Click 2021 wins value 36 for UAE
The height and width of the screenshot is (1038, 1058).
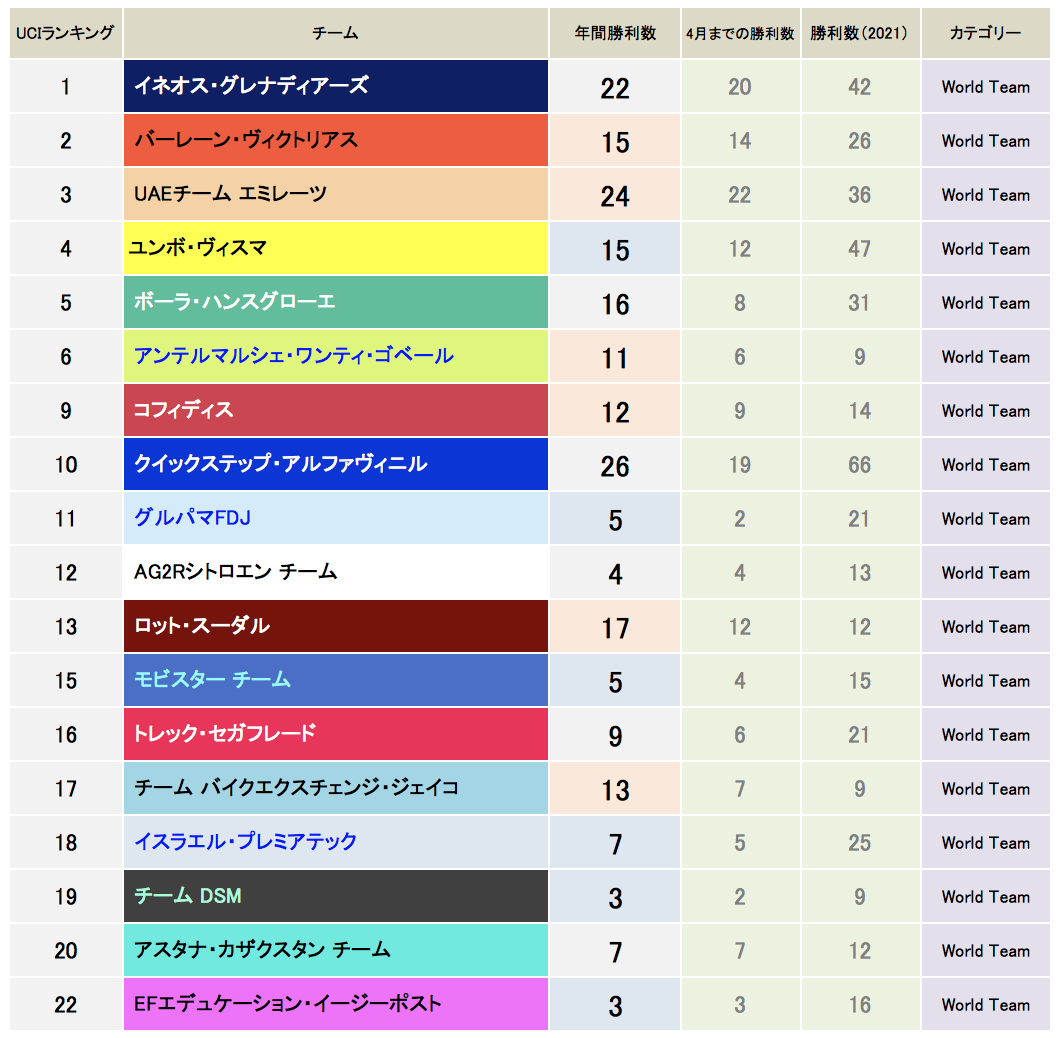pyautogui.click(x=860, y=195)
